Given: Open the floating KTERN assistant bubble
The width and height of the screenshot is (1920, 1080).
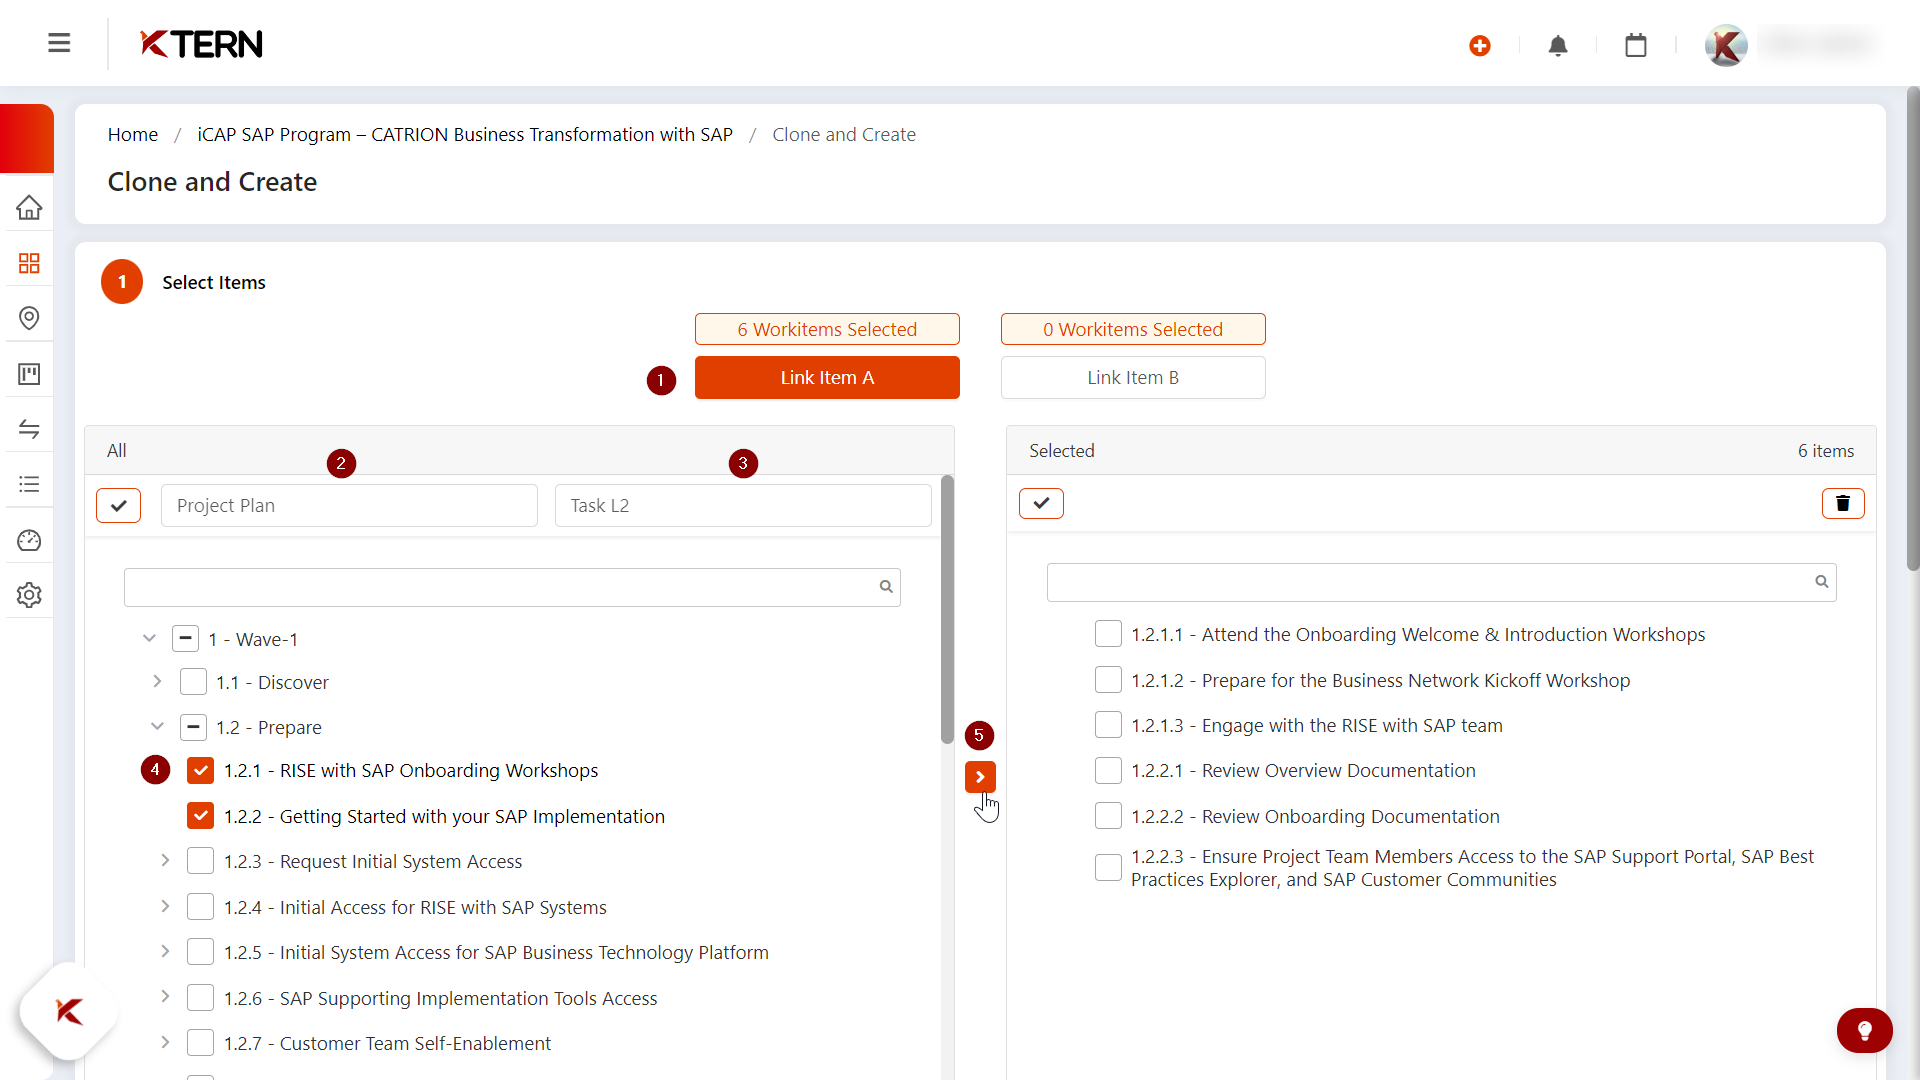Looking at the screenshot, I should point(68,1011).
